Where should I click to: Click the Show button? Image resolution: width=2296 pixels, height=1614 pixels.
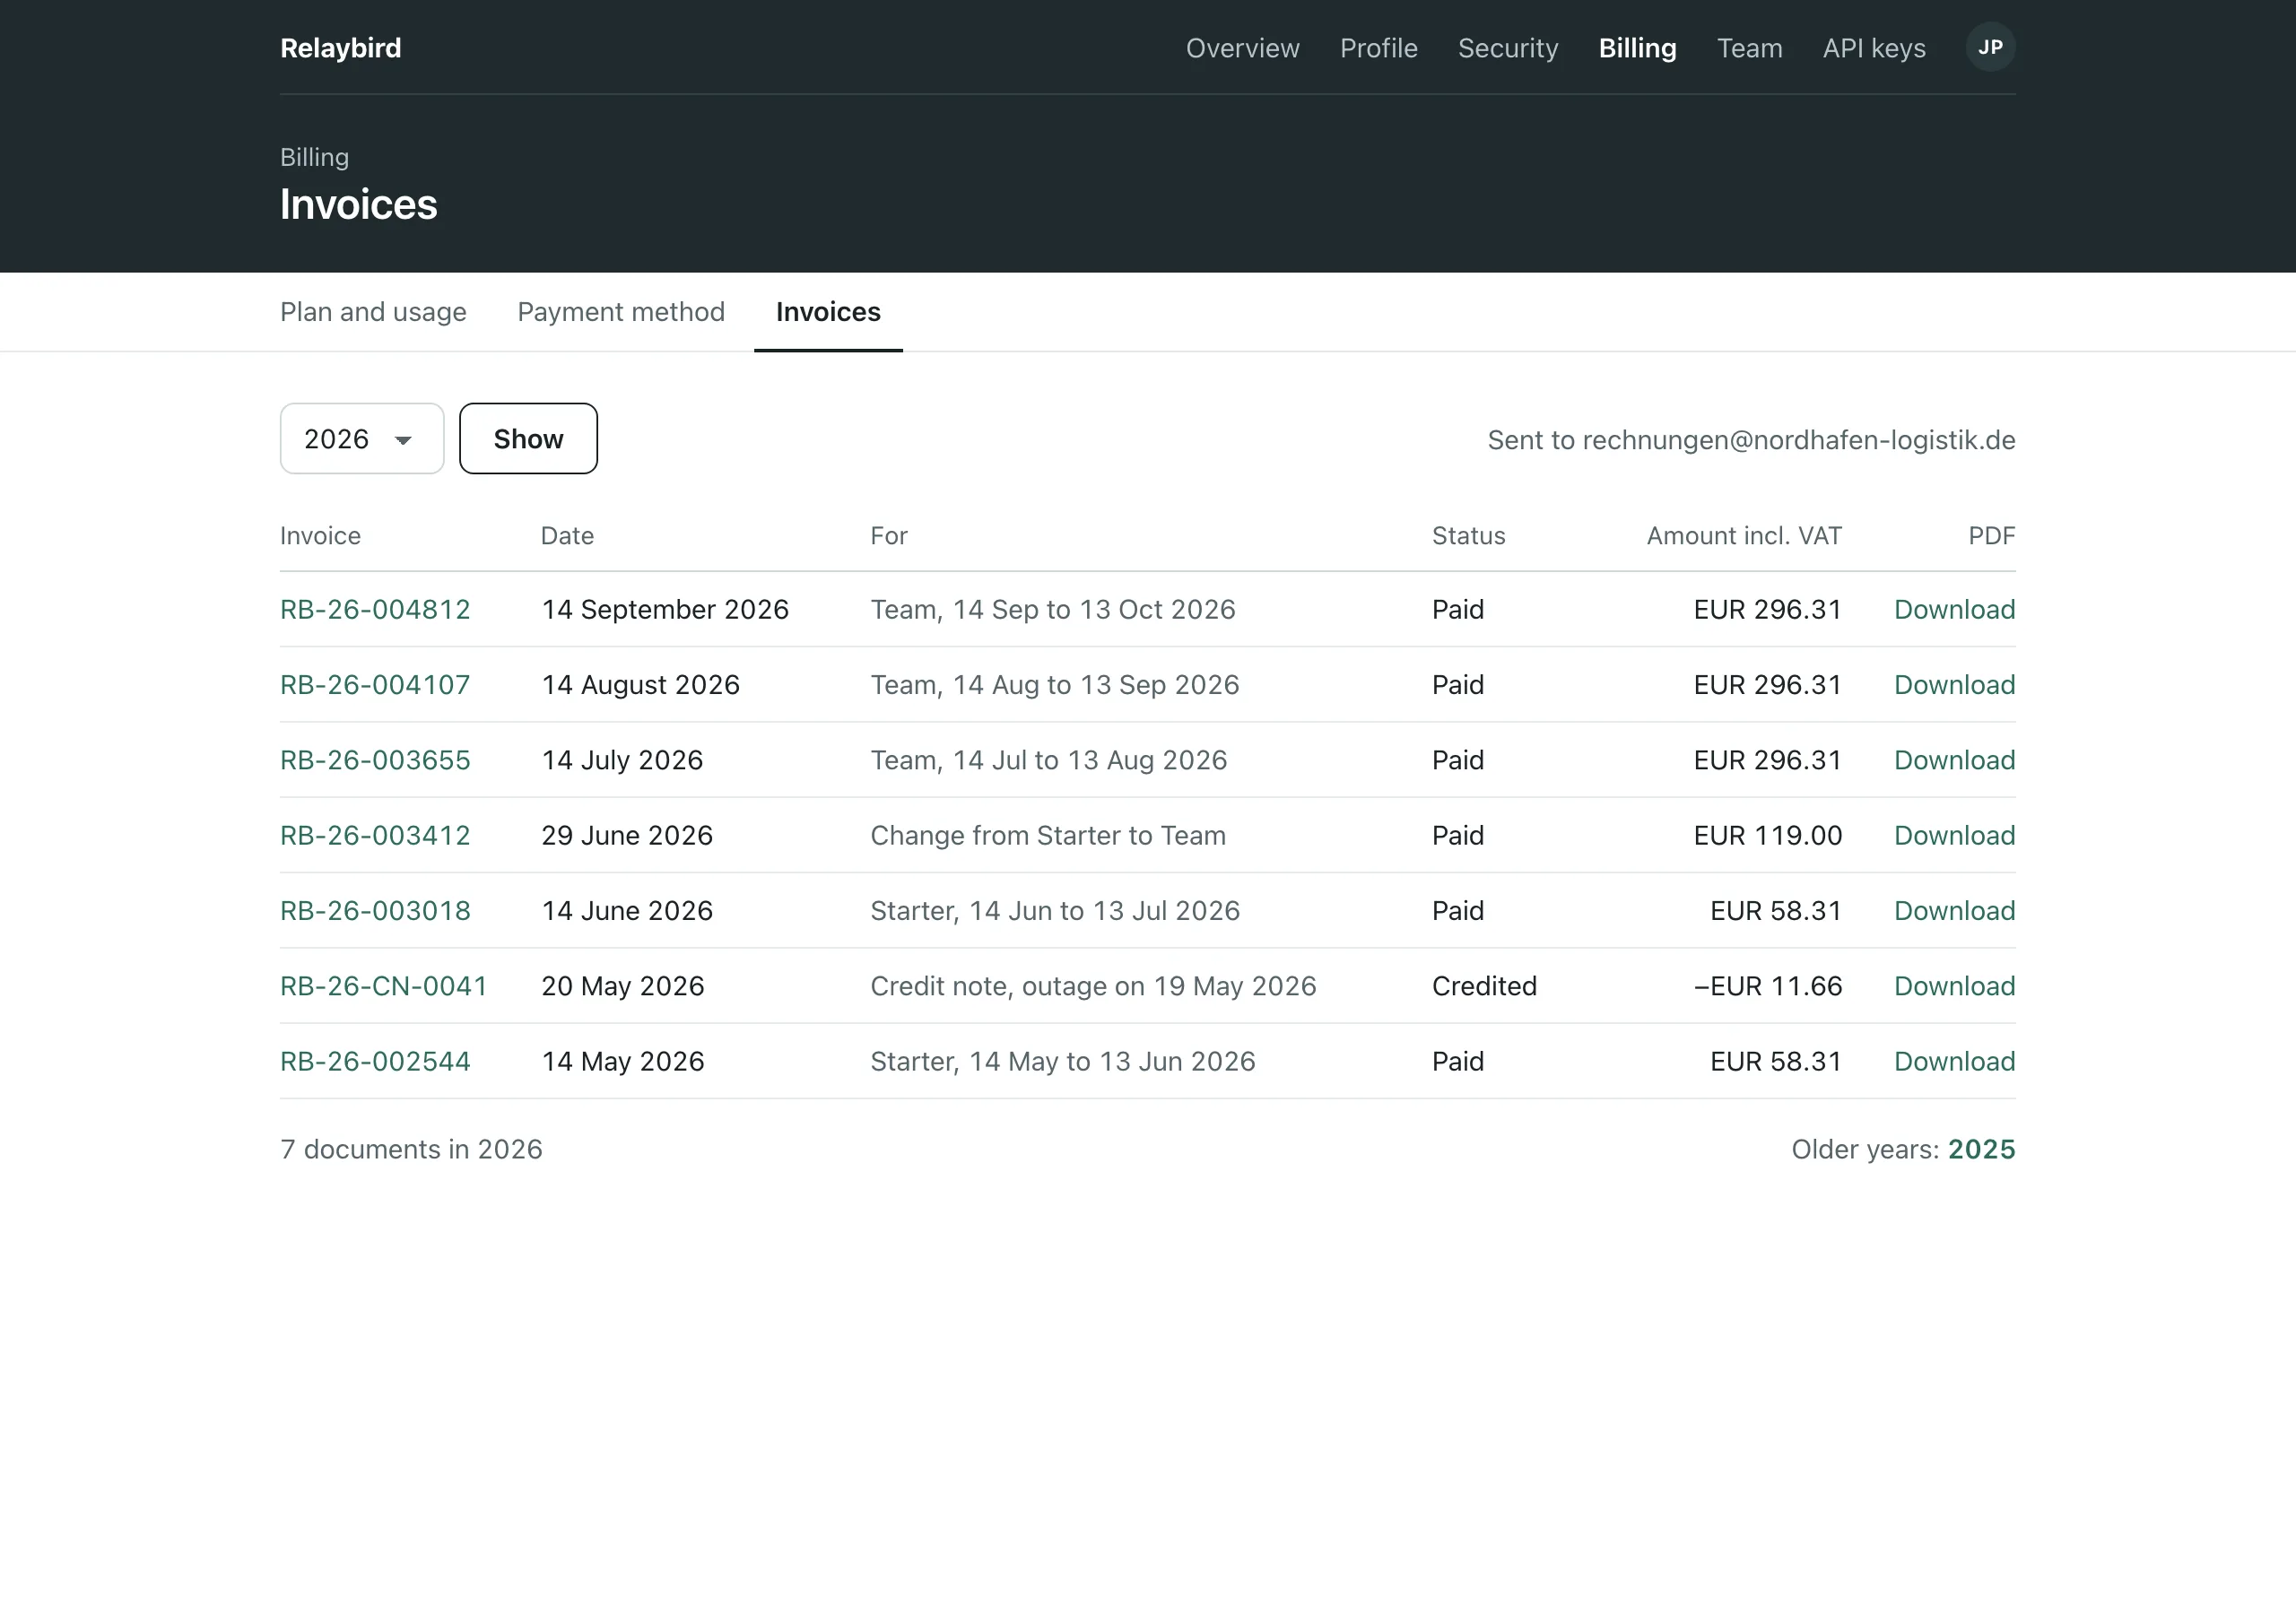pos(528,439)
